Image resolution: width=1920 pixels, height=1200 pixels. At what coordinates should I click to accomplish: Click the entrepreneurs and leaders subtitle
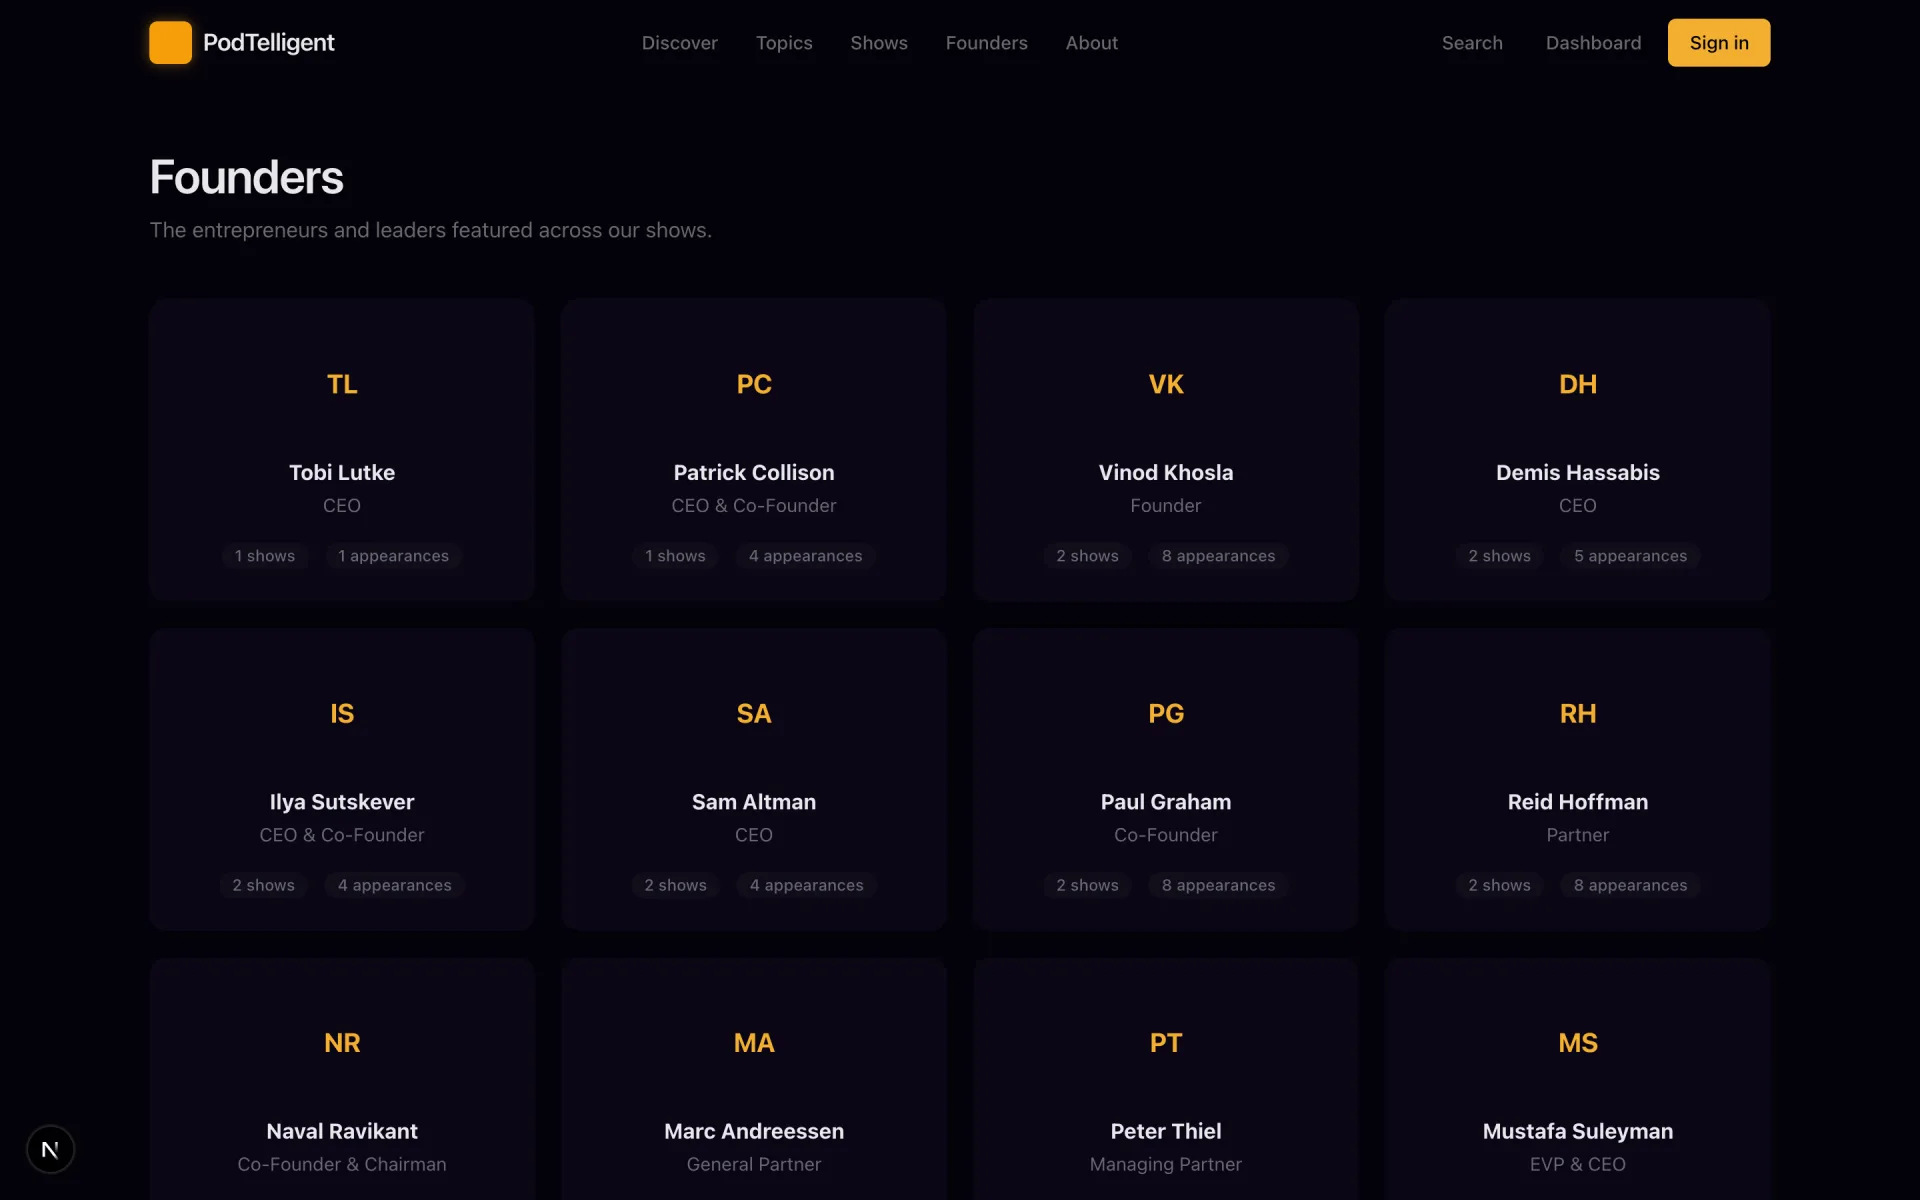430,230
